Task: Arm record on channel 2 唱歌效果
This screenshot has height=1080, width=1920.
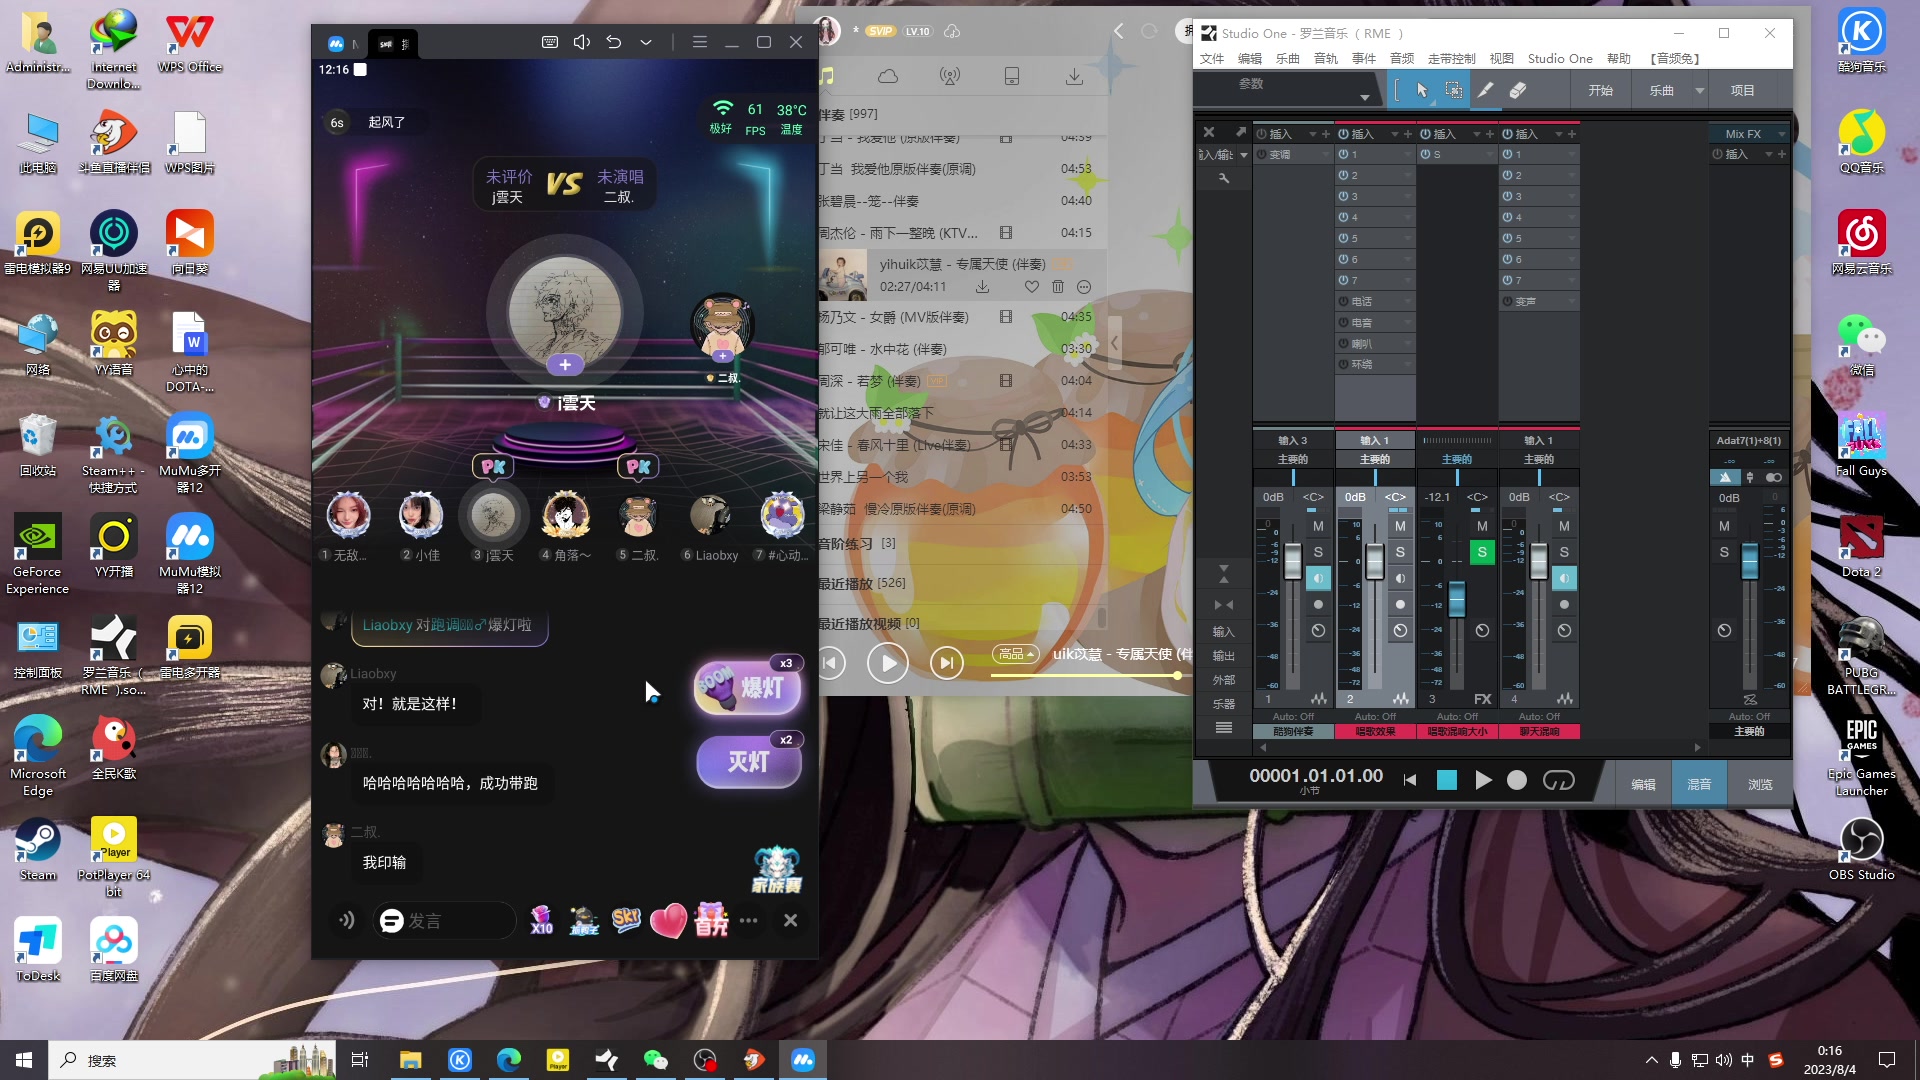Action: (1400, 604)
